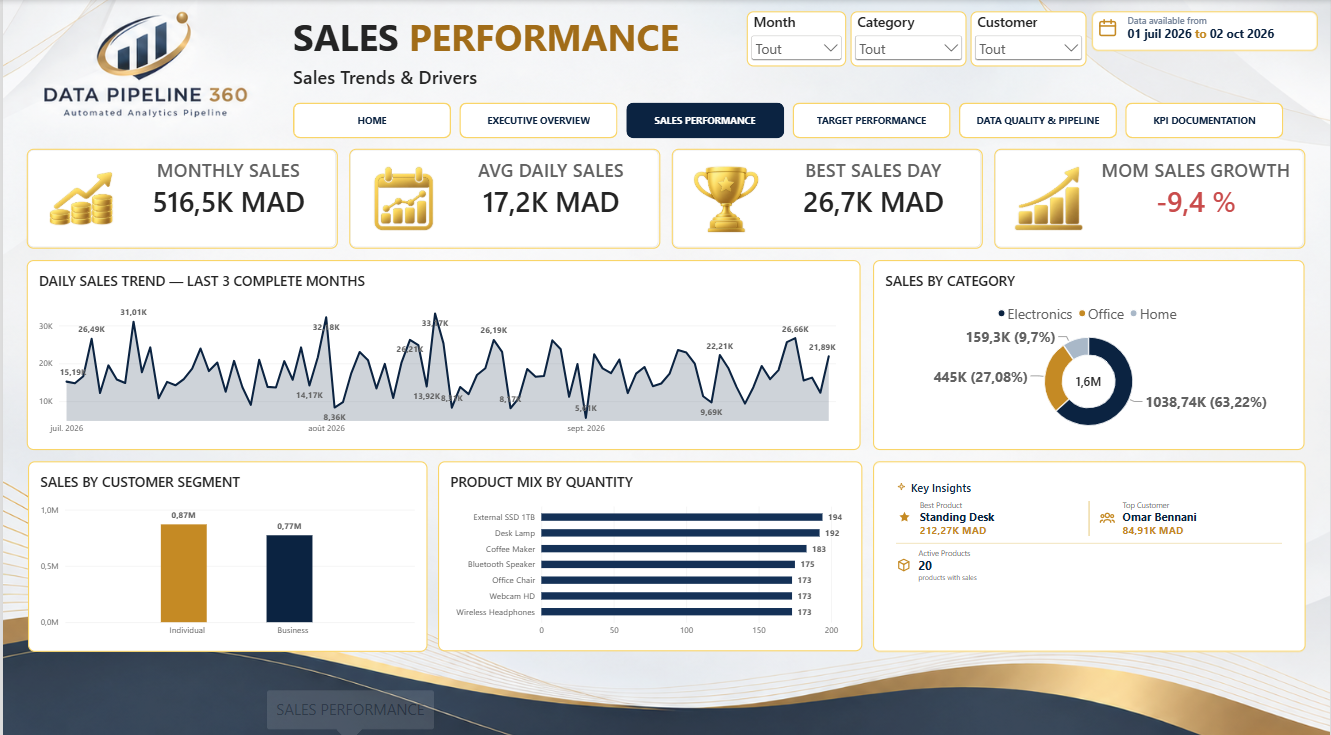Select the Individual segment bar
Image resolution: width=1331 pixels, height=735 pixels.
184,573
